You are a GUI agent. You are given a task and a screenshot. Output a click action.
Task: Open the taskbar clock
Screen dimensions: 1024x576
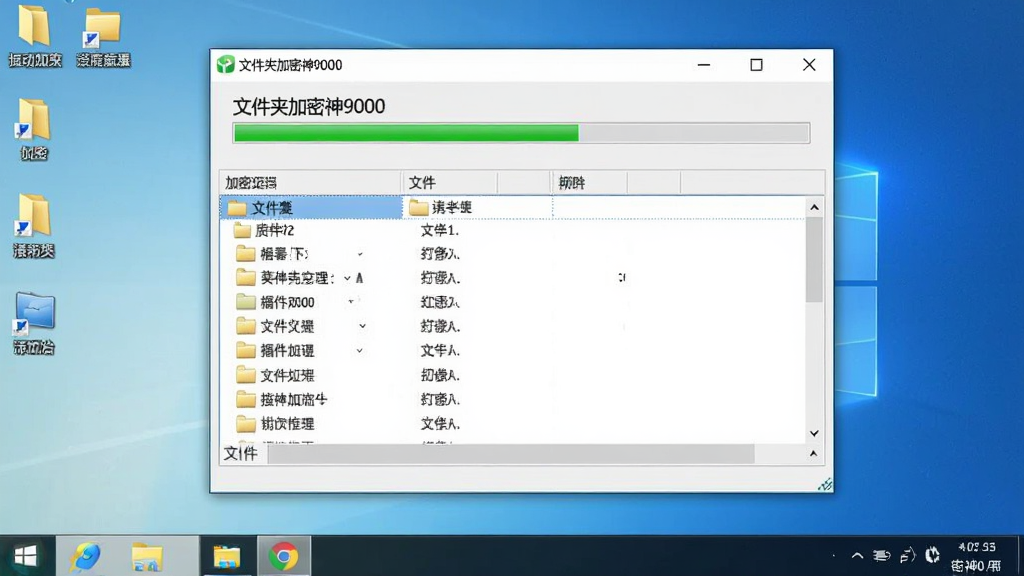pos(976,556)
